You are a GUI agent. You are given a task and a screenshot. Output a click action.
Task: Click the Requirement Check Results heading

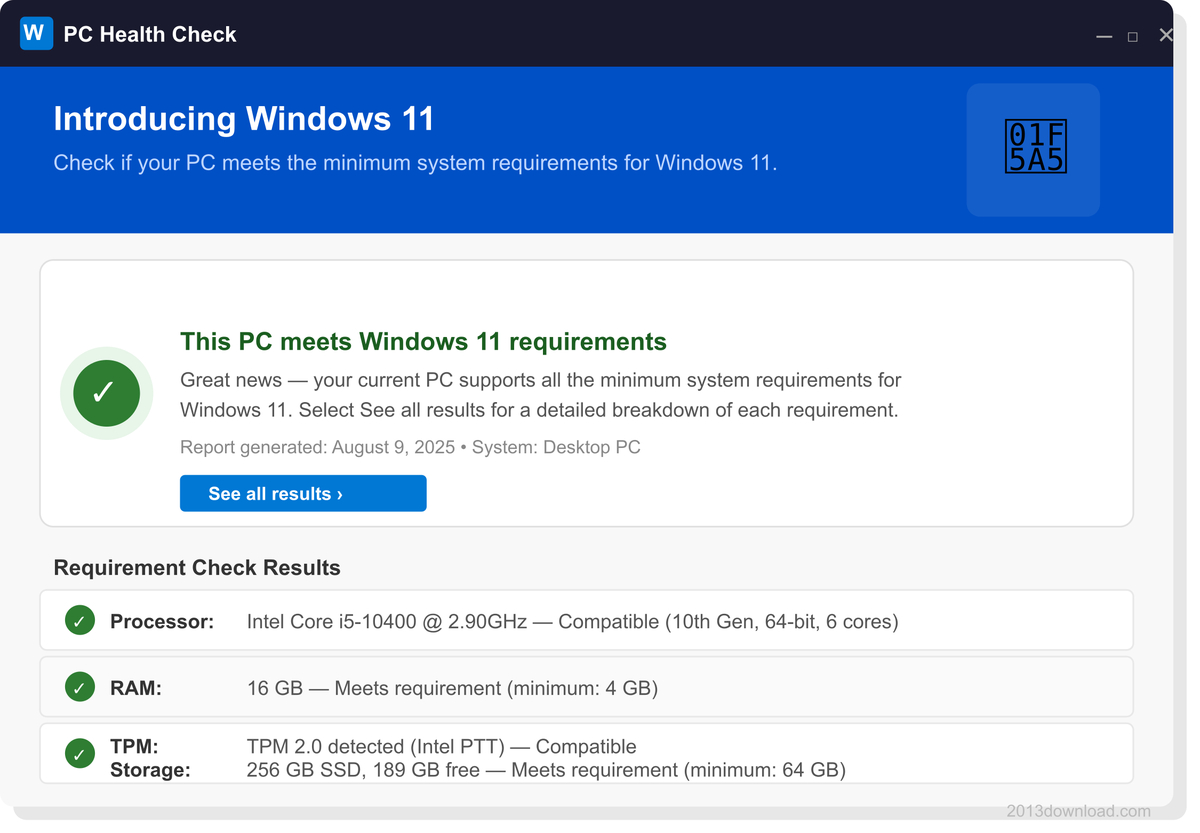pos(197,568)
